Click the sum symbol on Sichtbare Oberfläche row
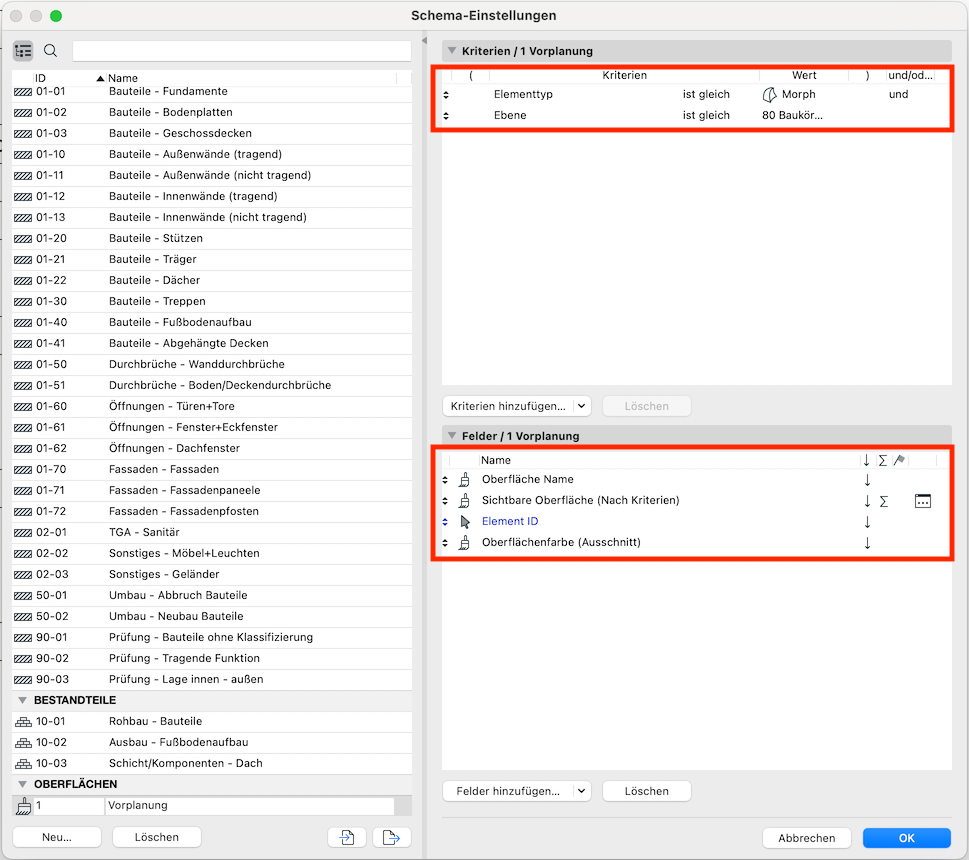This screenshot has height=860, width=969. coord(884,501)
